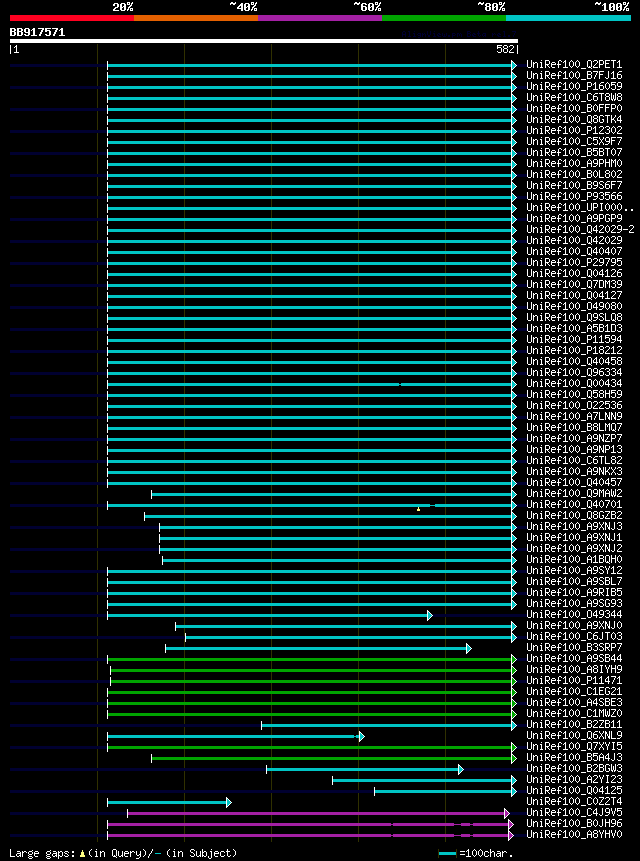Screen dimensions: 640x861
Task: Open hit UniRef100_P29795
Action: point(574,262)
